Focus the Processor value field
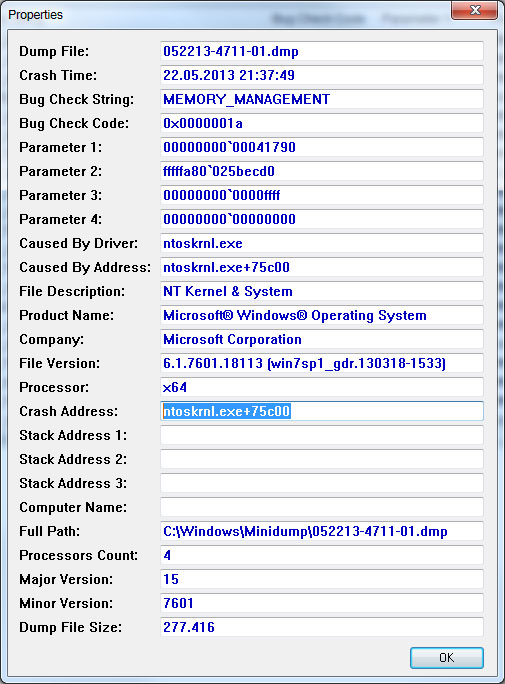This screenshot has height=684, width=505. pos(322,387)
